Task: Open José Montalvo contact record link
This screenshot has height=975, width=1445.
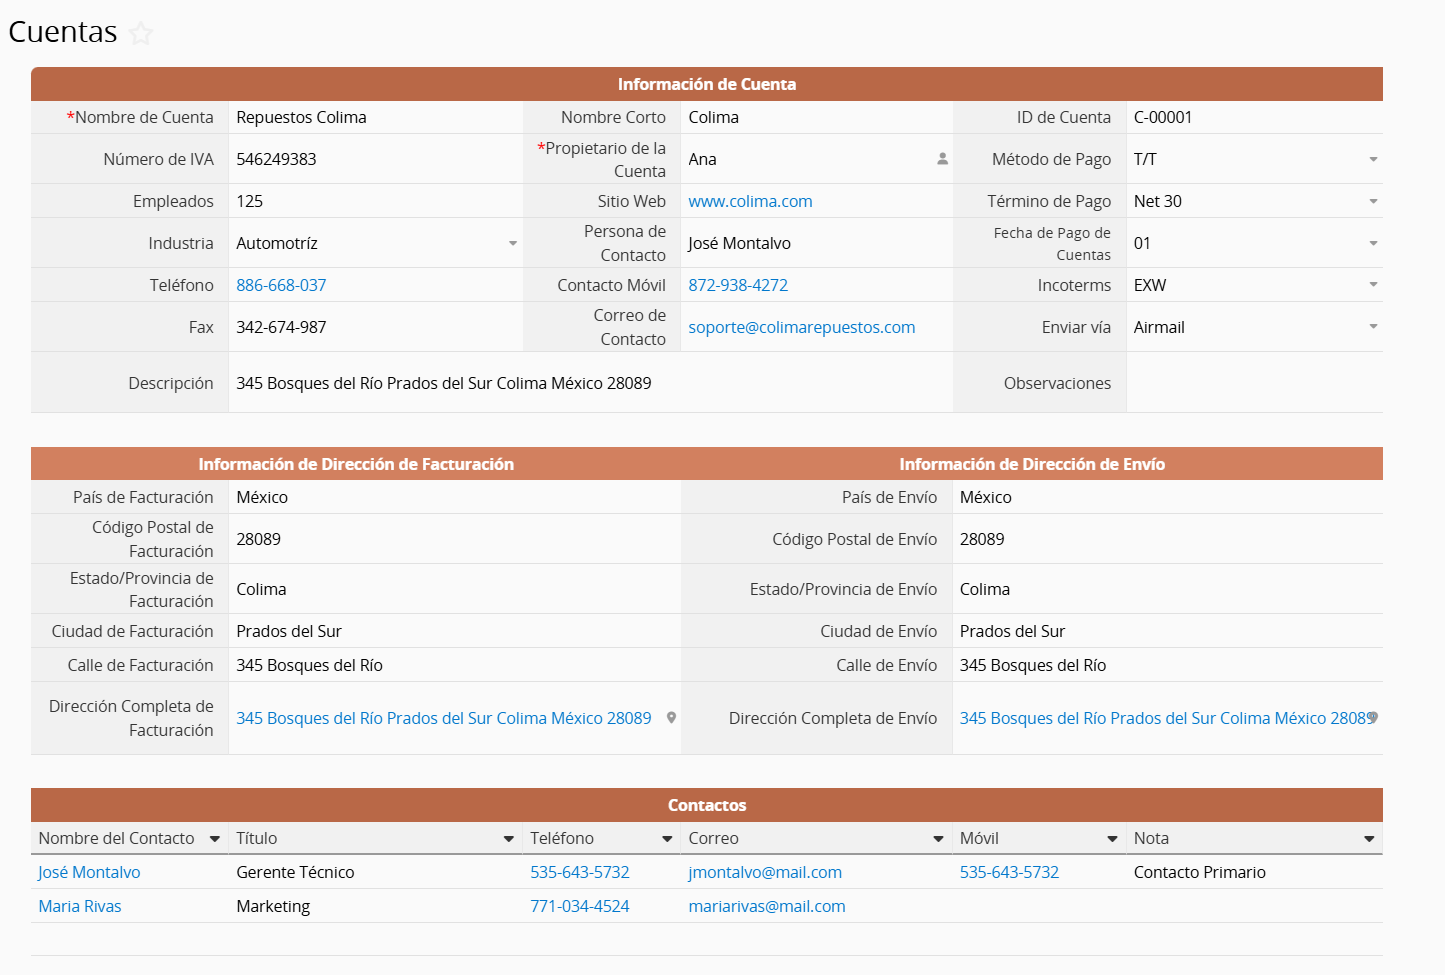Action: point(89,873)
